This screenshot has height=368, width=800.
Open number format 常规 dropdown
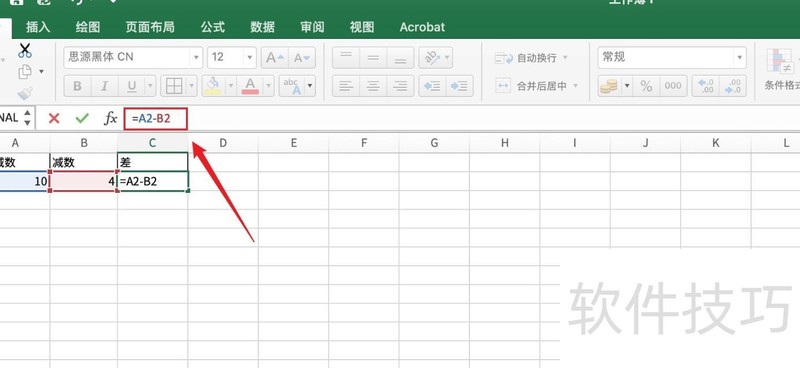(739, 58)
